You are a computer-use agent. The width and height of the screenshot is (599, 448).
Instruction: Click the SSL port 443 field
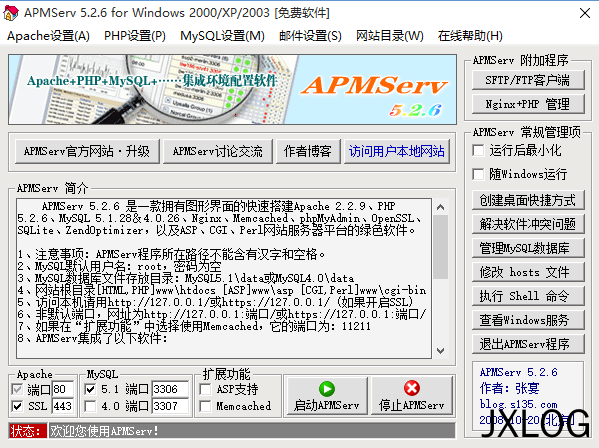pyautogui.click(x=62, y=406)
